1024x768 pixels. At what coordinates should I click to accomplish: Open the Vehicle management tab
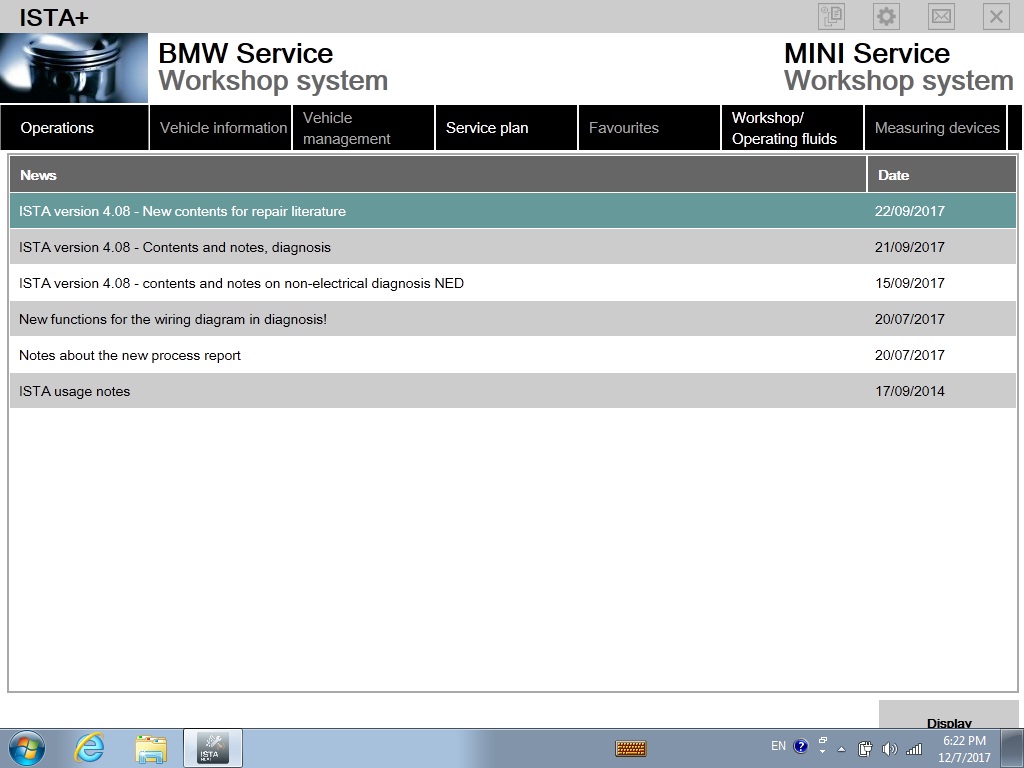[x=364, y=128]
